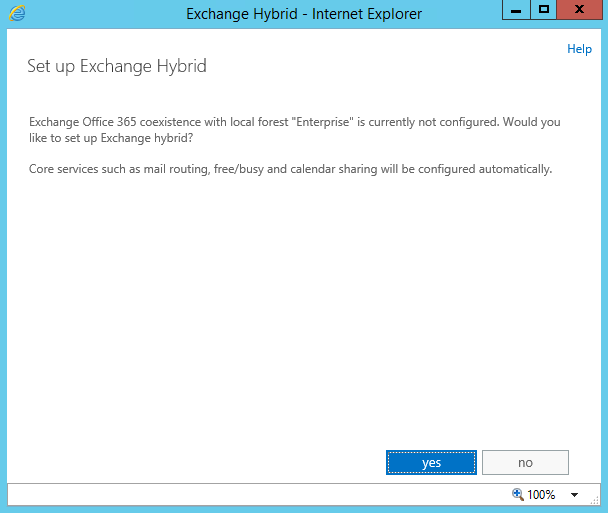The image size is (608, 513).
Task: Click the 'Exchange Office 365 coexistence' paragraph
Action: coord(295,130)
